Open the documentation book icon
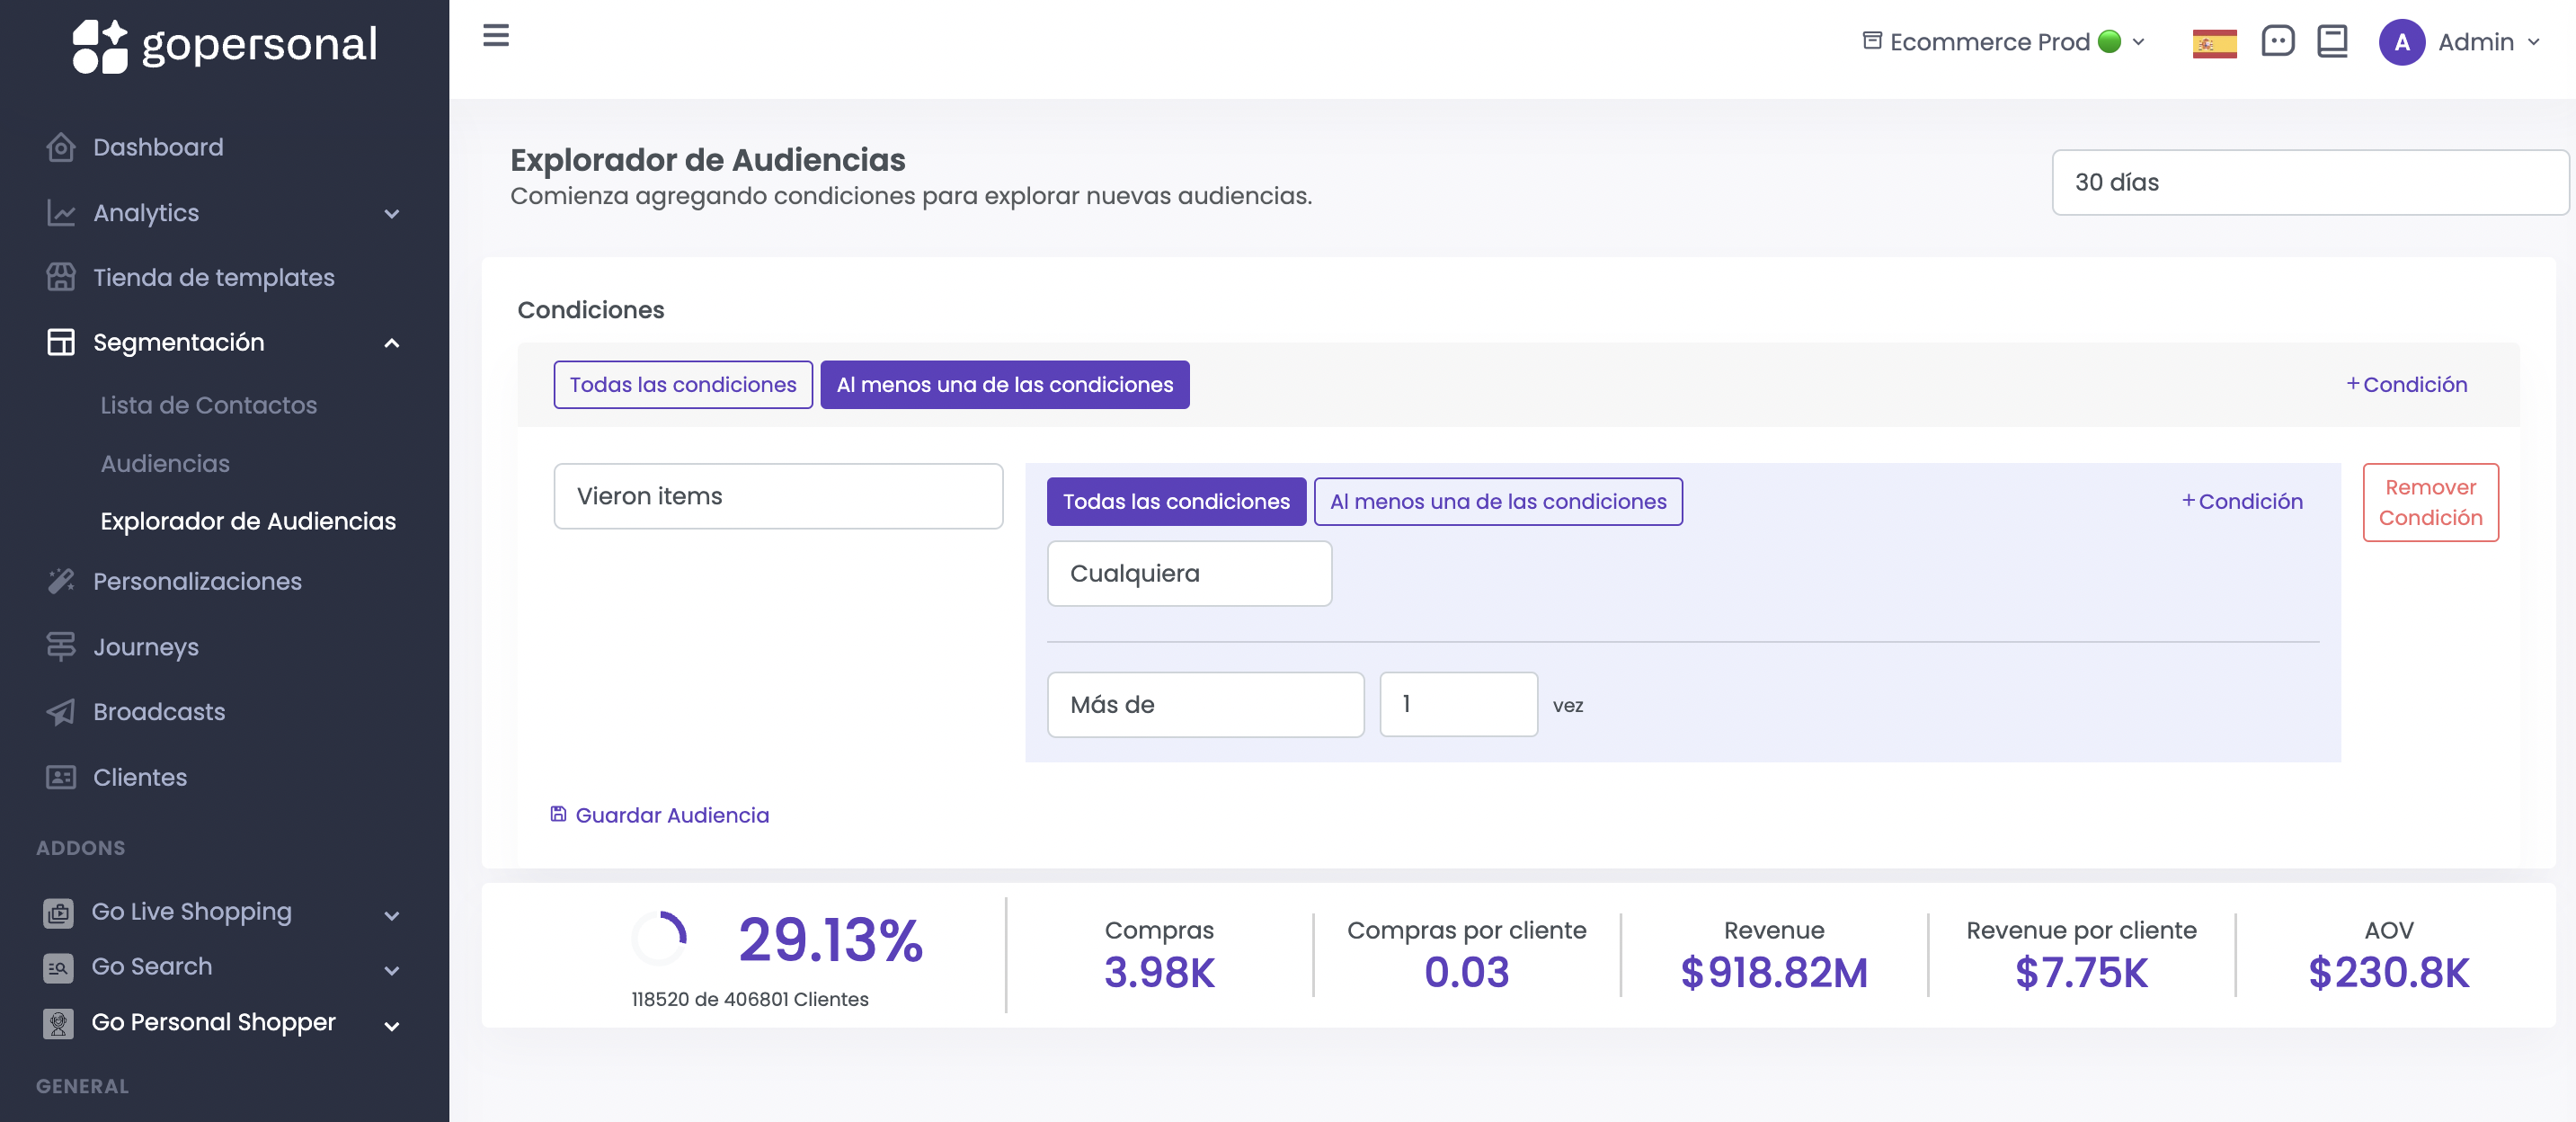This screenshot has height=1122, width=2576. click(x=2332, y=41)
